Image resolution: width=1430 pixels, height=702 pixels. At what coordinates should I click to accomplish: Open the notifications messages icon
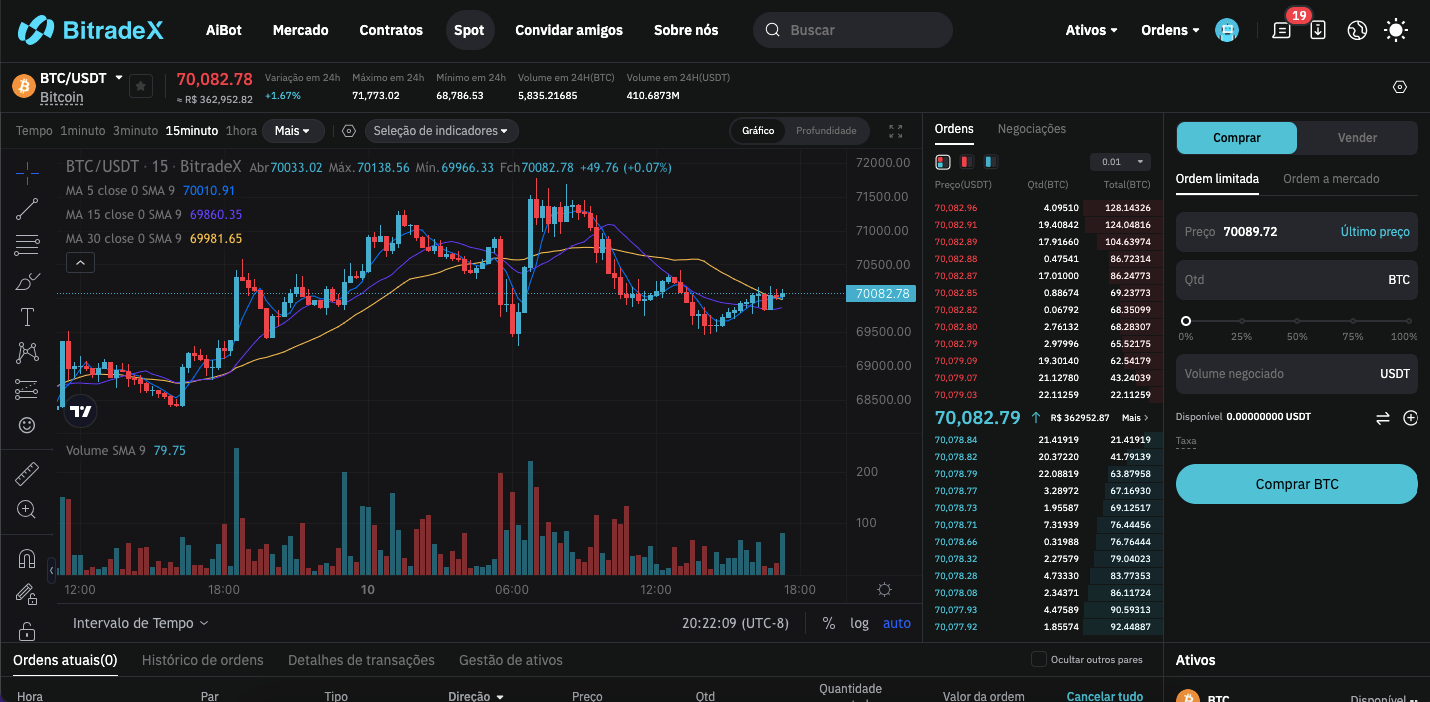[1281, 30]
